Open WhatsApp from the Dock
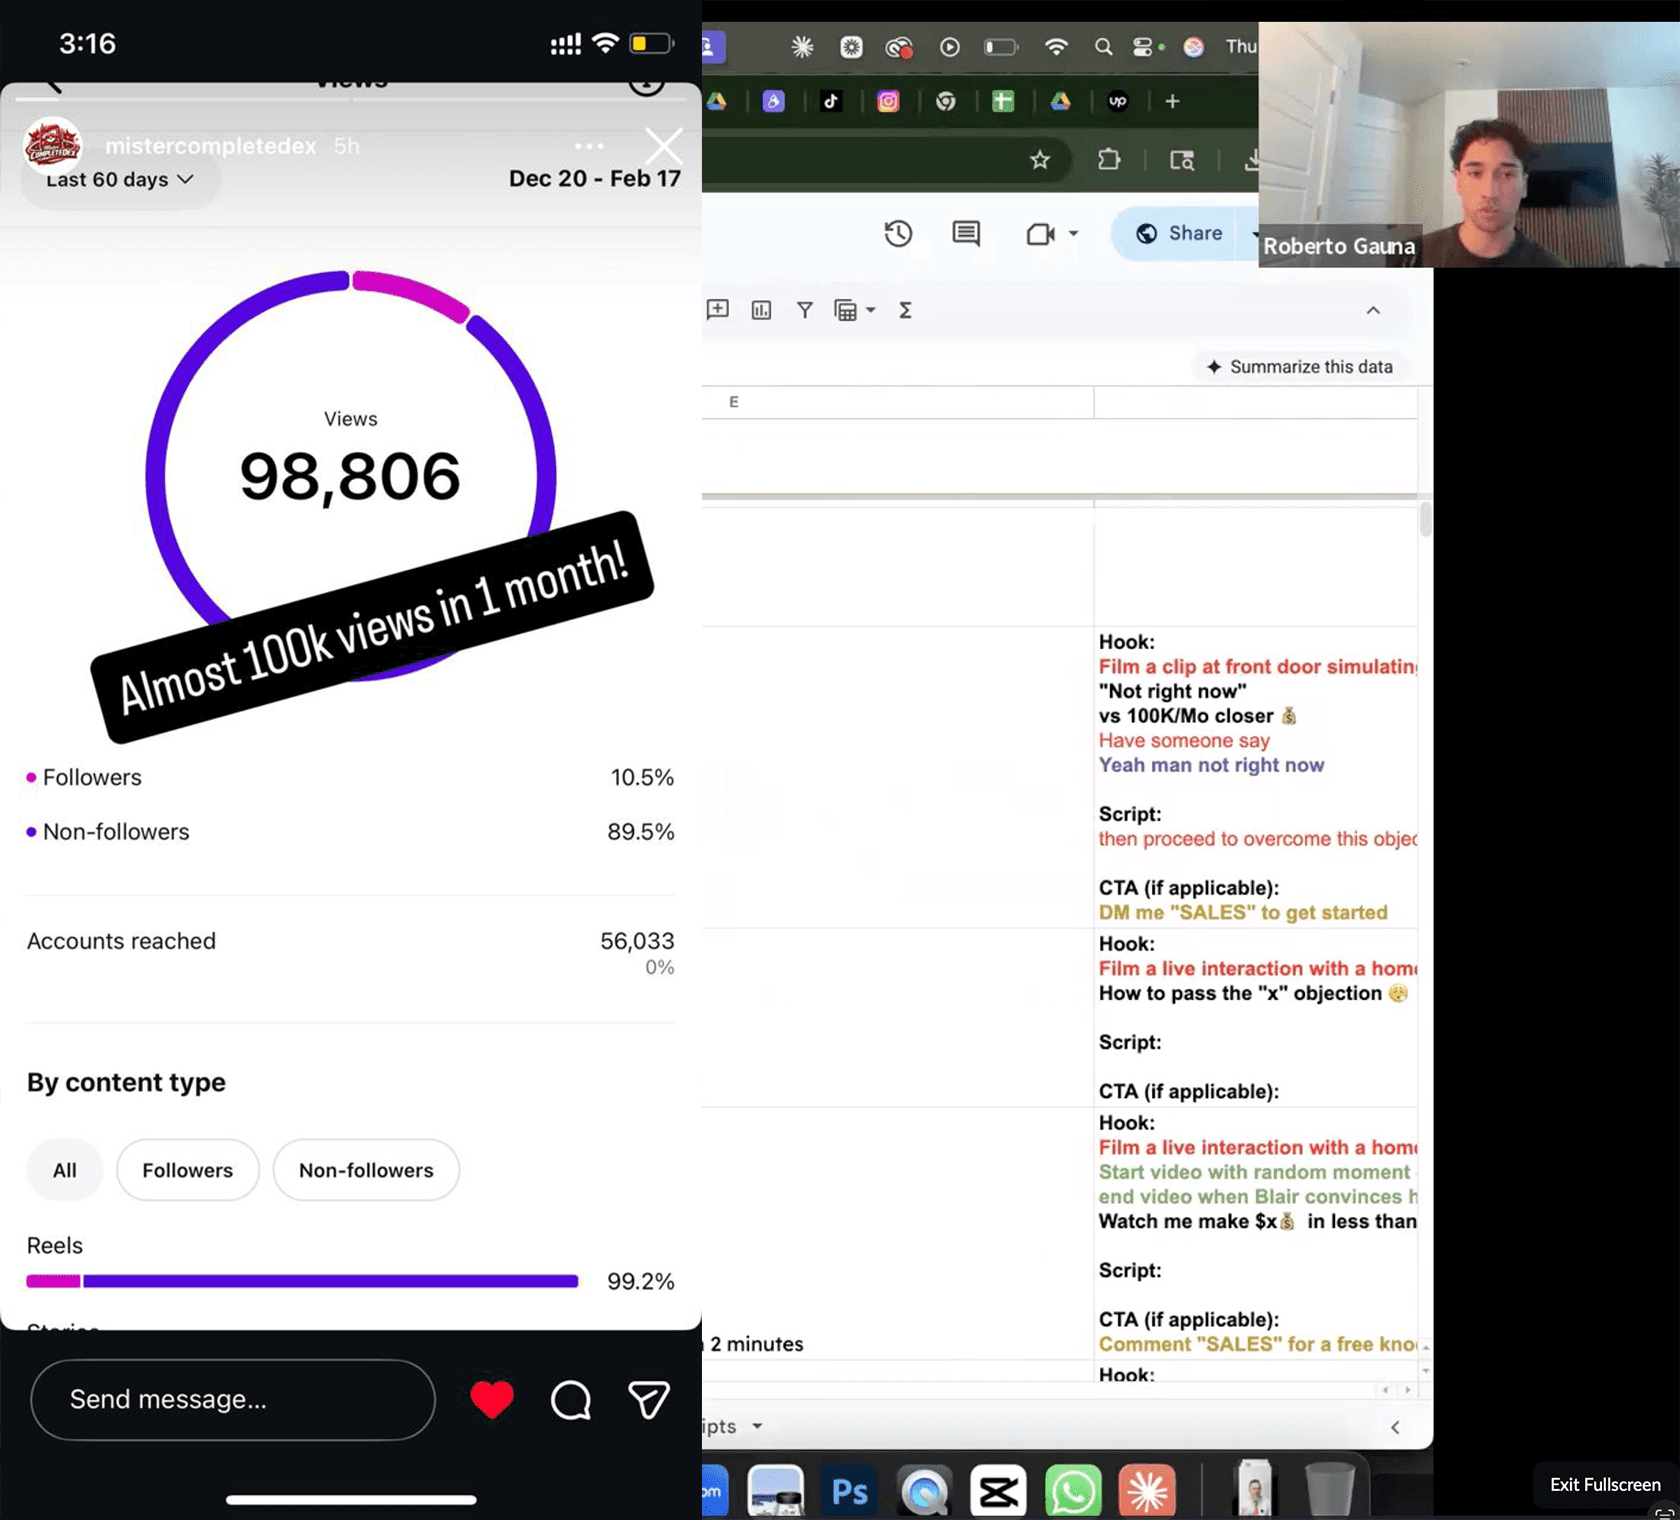Image resolution: width=1680 pixels, height=1520 pixels. [1073, 1491]
